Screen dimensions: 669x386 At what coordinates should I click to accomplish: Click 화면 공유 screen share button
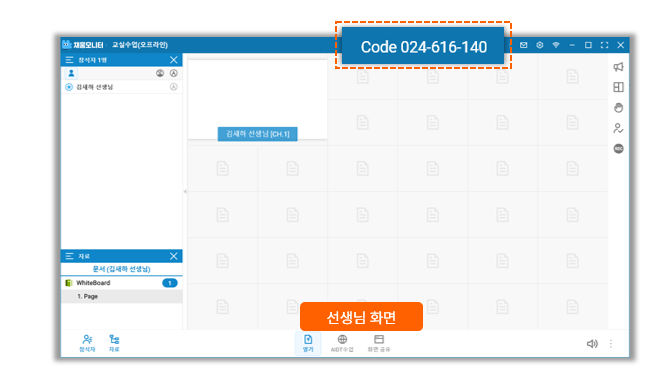point(379,343)
